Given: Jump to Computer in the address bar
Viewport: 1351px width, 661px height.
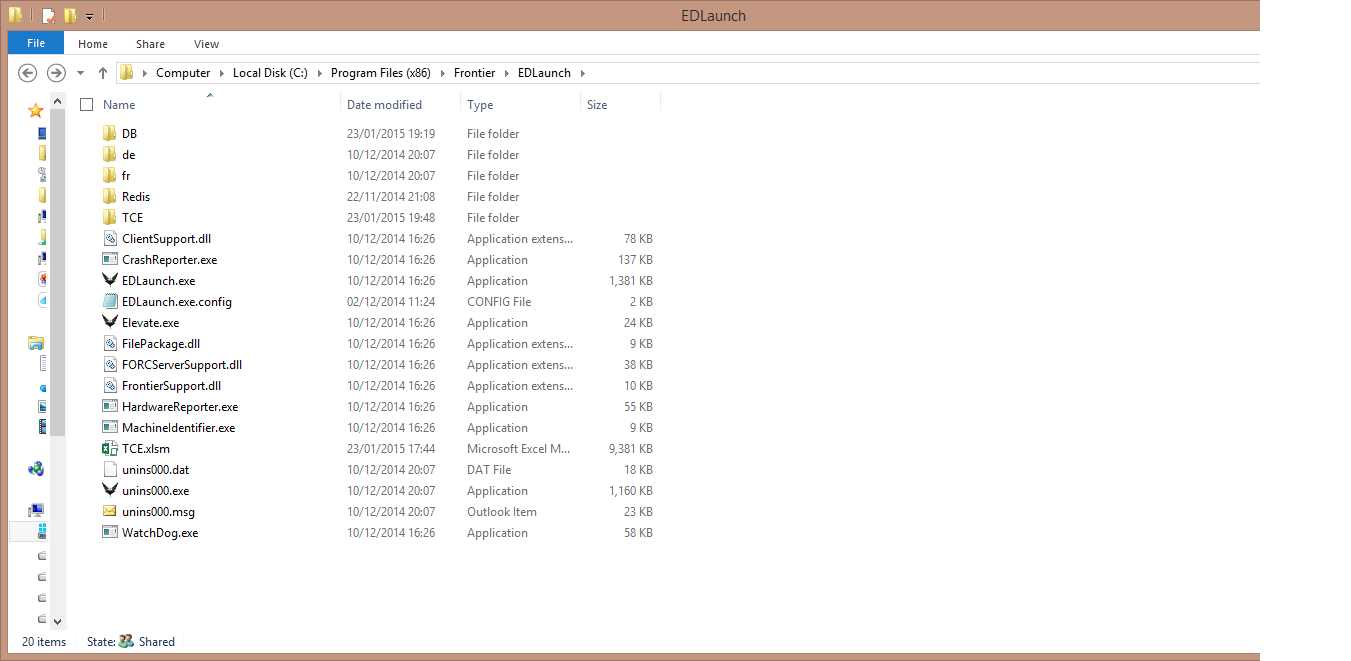Looking at the screenshot, I should click(183, 73).
